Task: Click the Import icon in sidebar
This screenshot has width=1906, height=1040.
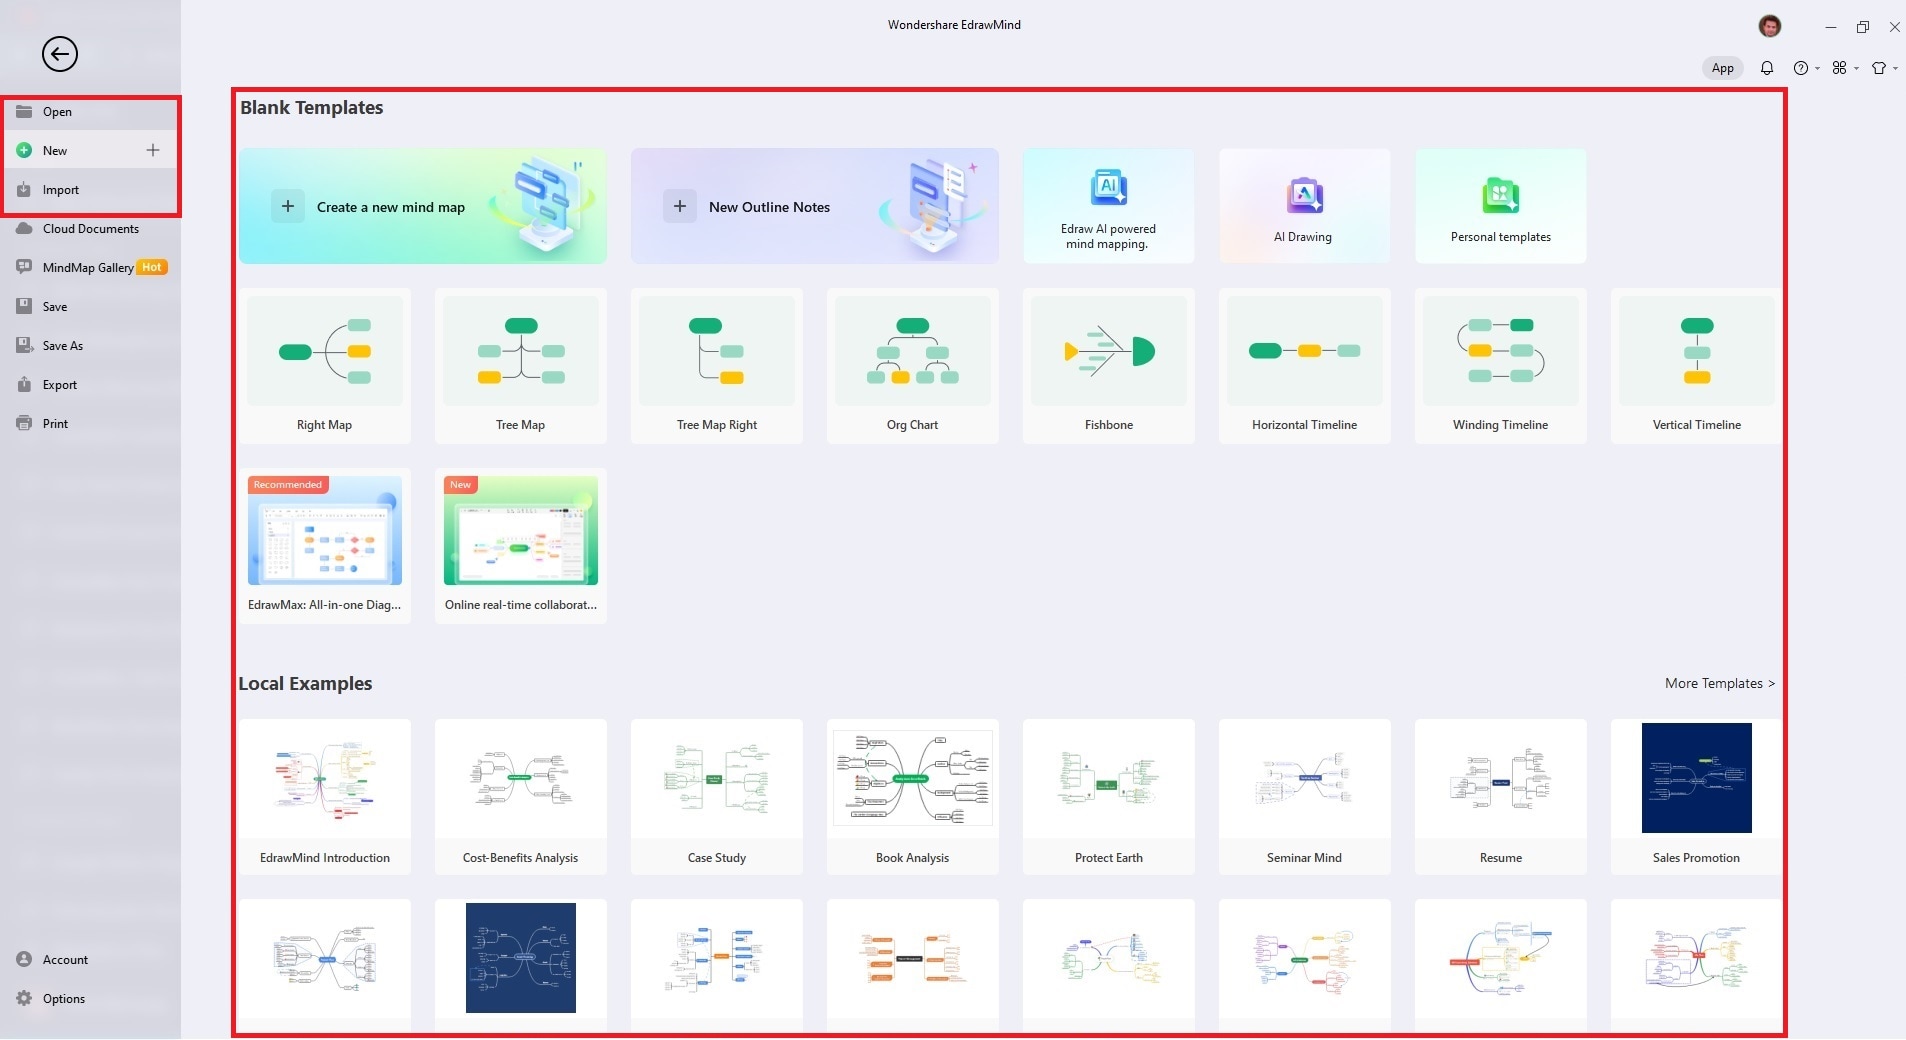Action: point(24,189)
